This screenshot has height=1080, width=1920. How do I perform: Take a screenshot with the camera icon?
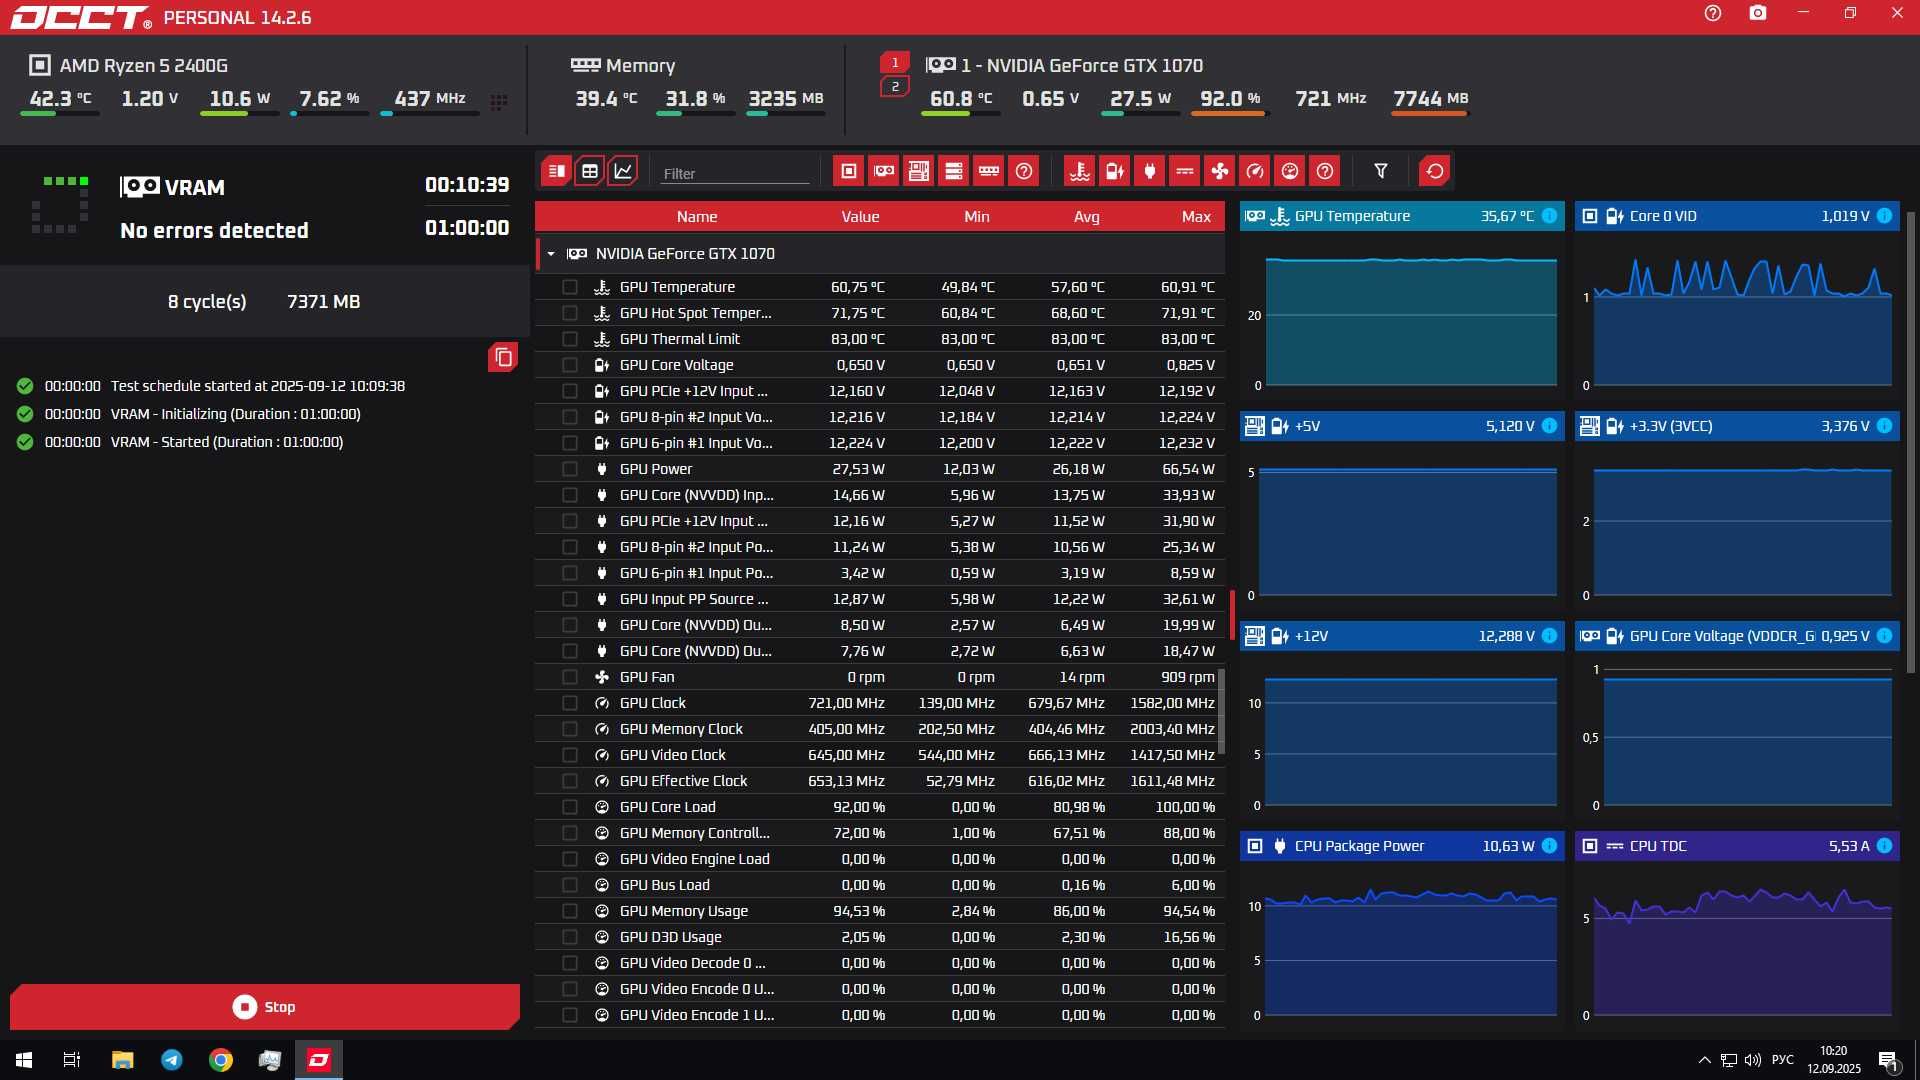click(x=1758, y=14)
